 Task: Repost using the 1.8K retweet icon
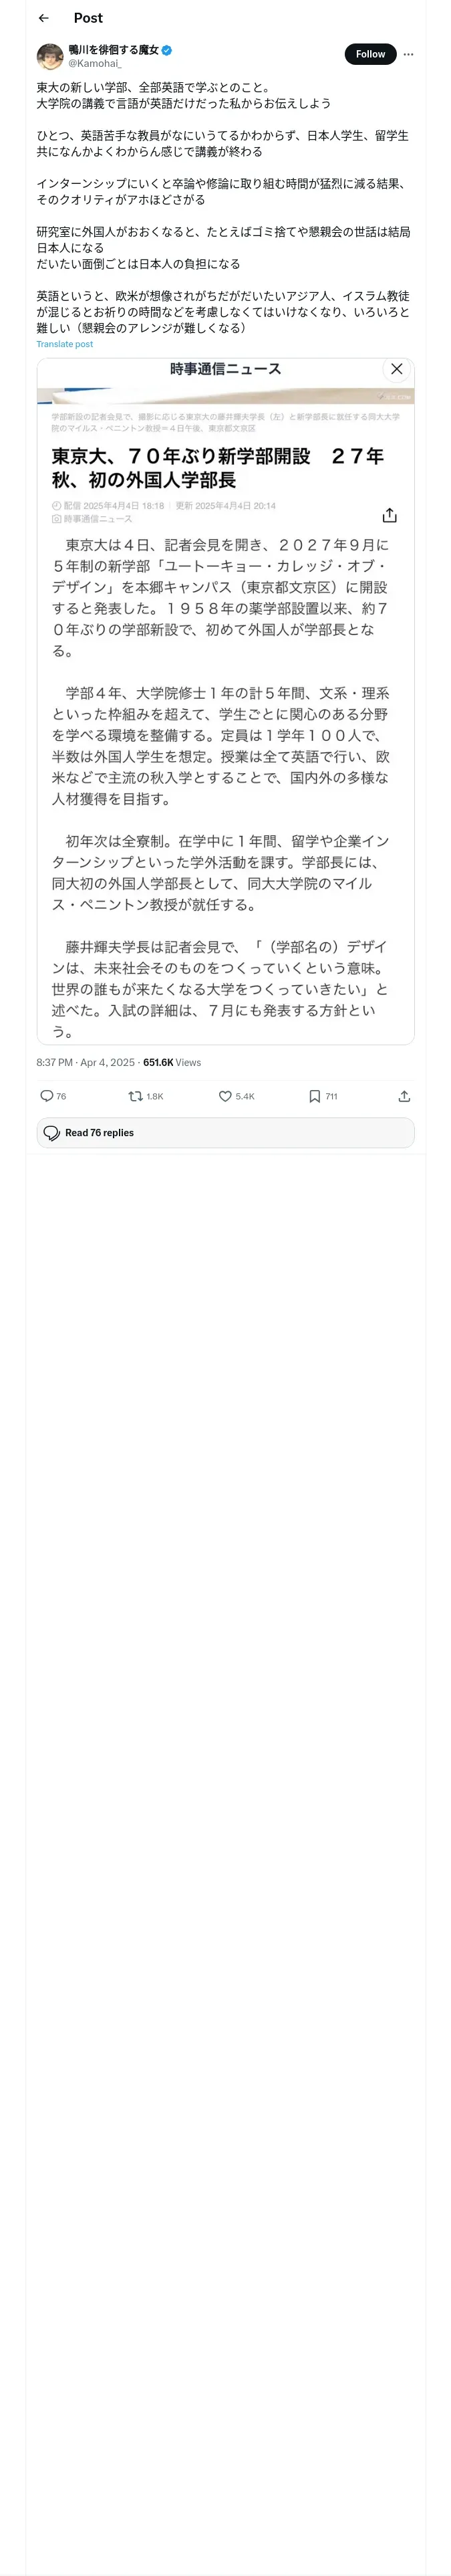(136, 1096)
